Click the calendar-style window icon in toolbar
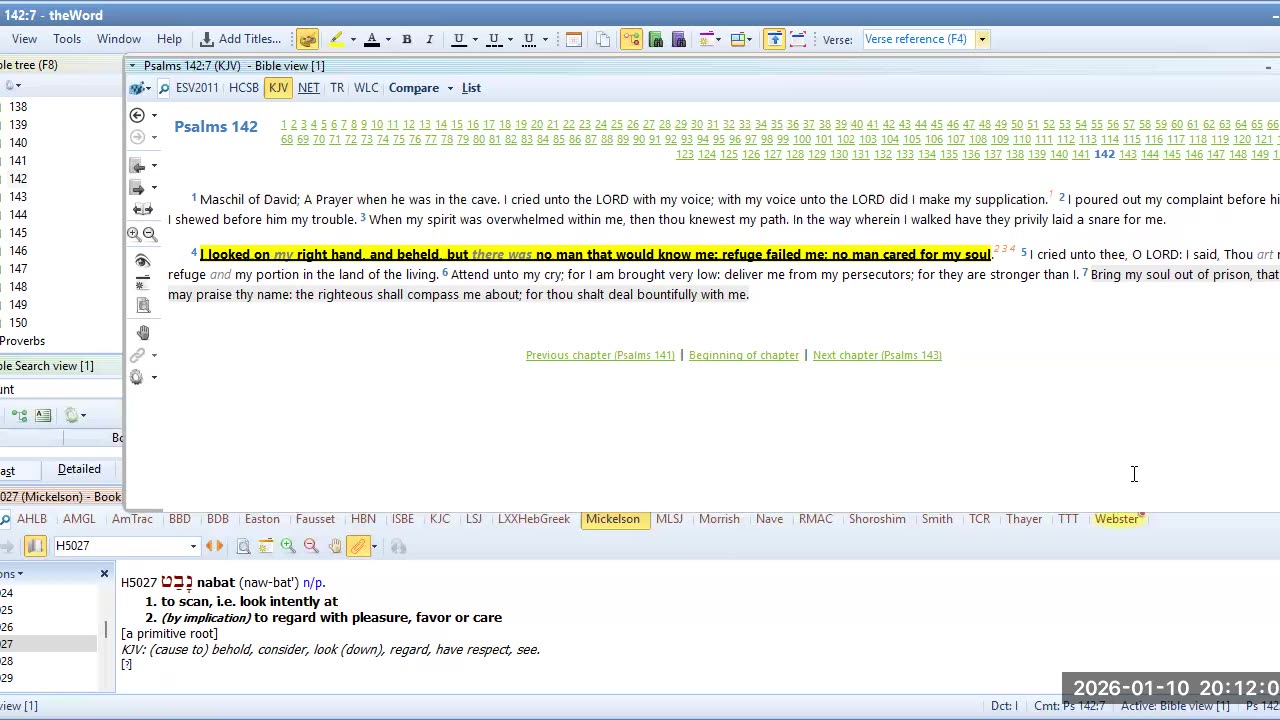 click(x=574, y=39)
